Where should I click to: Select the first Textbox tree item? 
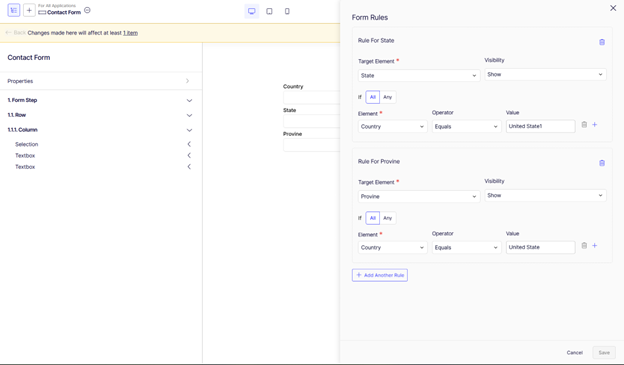(25, 155)
